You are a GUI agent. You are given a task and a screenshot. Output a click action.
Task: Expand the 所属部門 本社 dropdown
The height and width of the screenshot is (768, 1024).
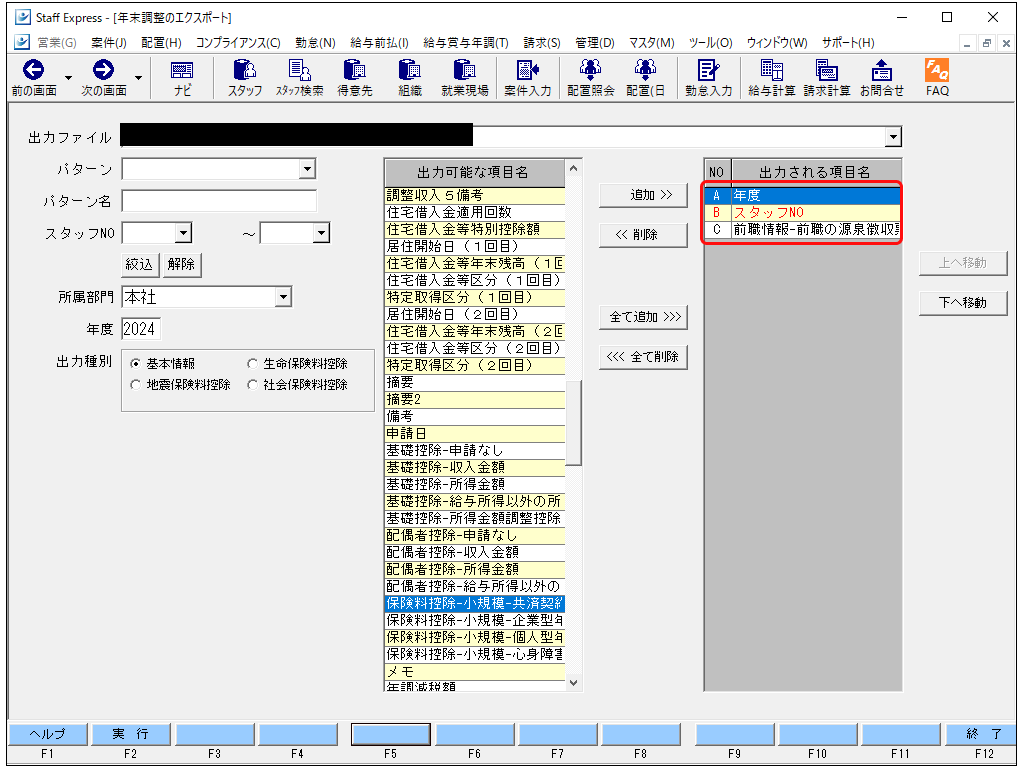pos(283,297)
